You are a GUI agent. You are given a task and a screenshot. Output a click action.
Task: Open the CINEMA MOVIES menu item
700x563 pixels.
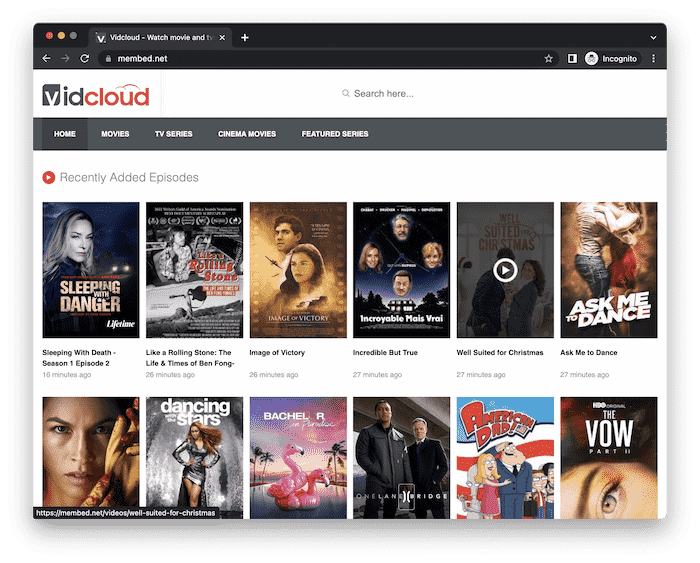click(247, 134)
